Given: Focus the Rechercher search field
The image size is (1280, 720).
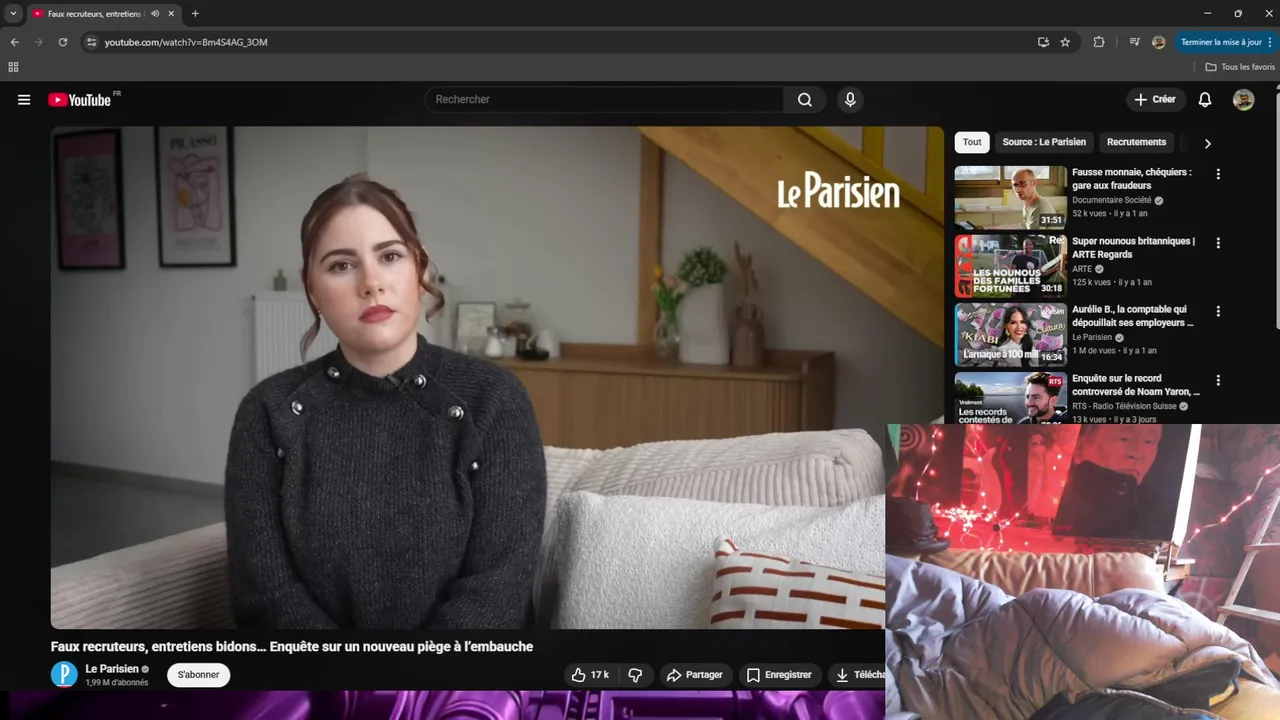Looking at the screenshot, I should point(605,100).
